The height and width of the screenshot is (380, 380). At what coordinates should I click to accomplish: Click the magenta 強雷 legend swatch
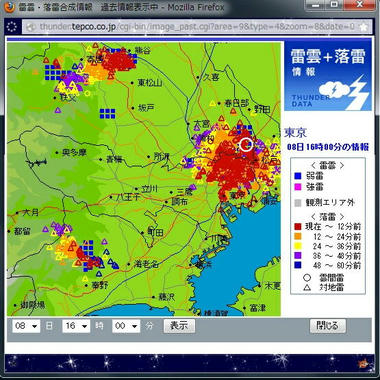pyautogui.click(x=298, y=187)
